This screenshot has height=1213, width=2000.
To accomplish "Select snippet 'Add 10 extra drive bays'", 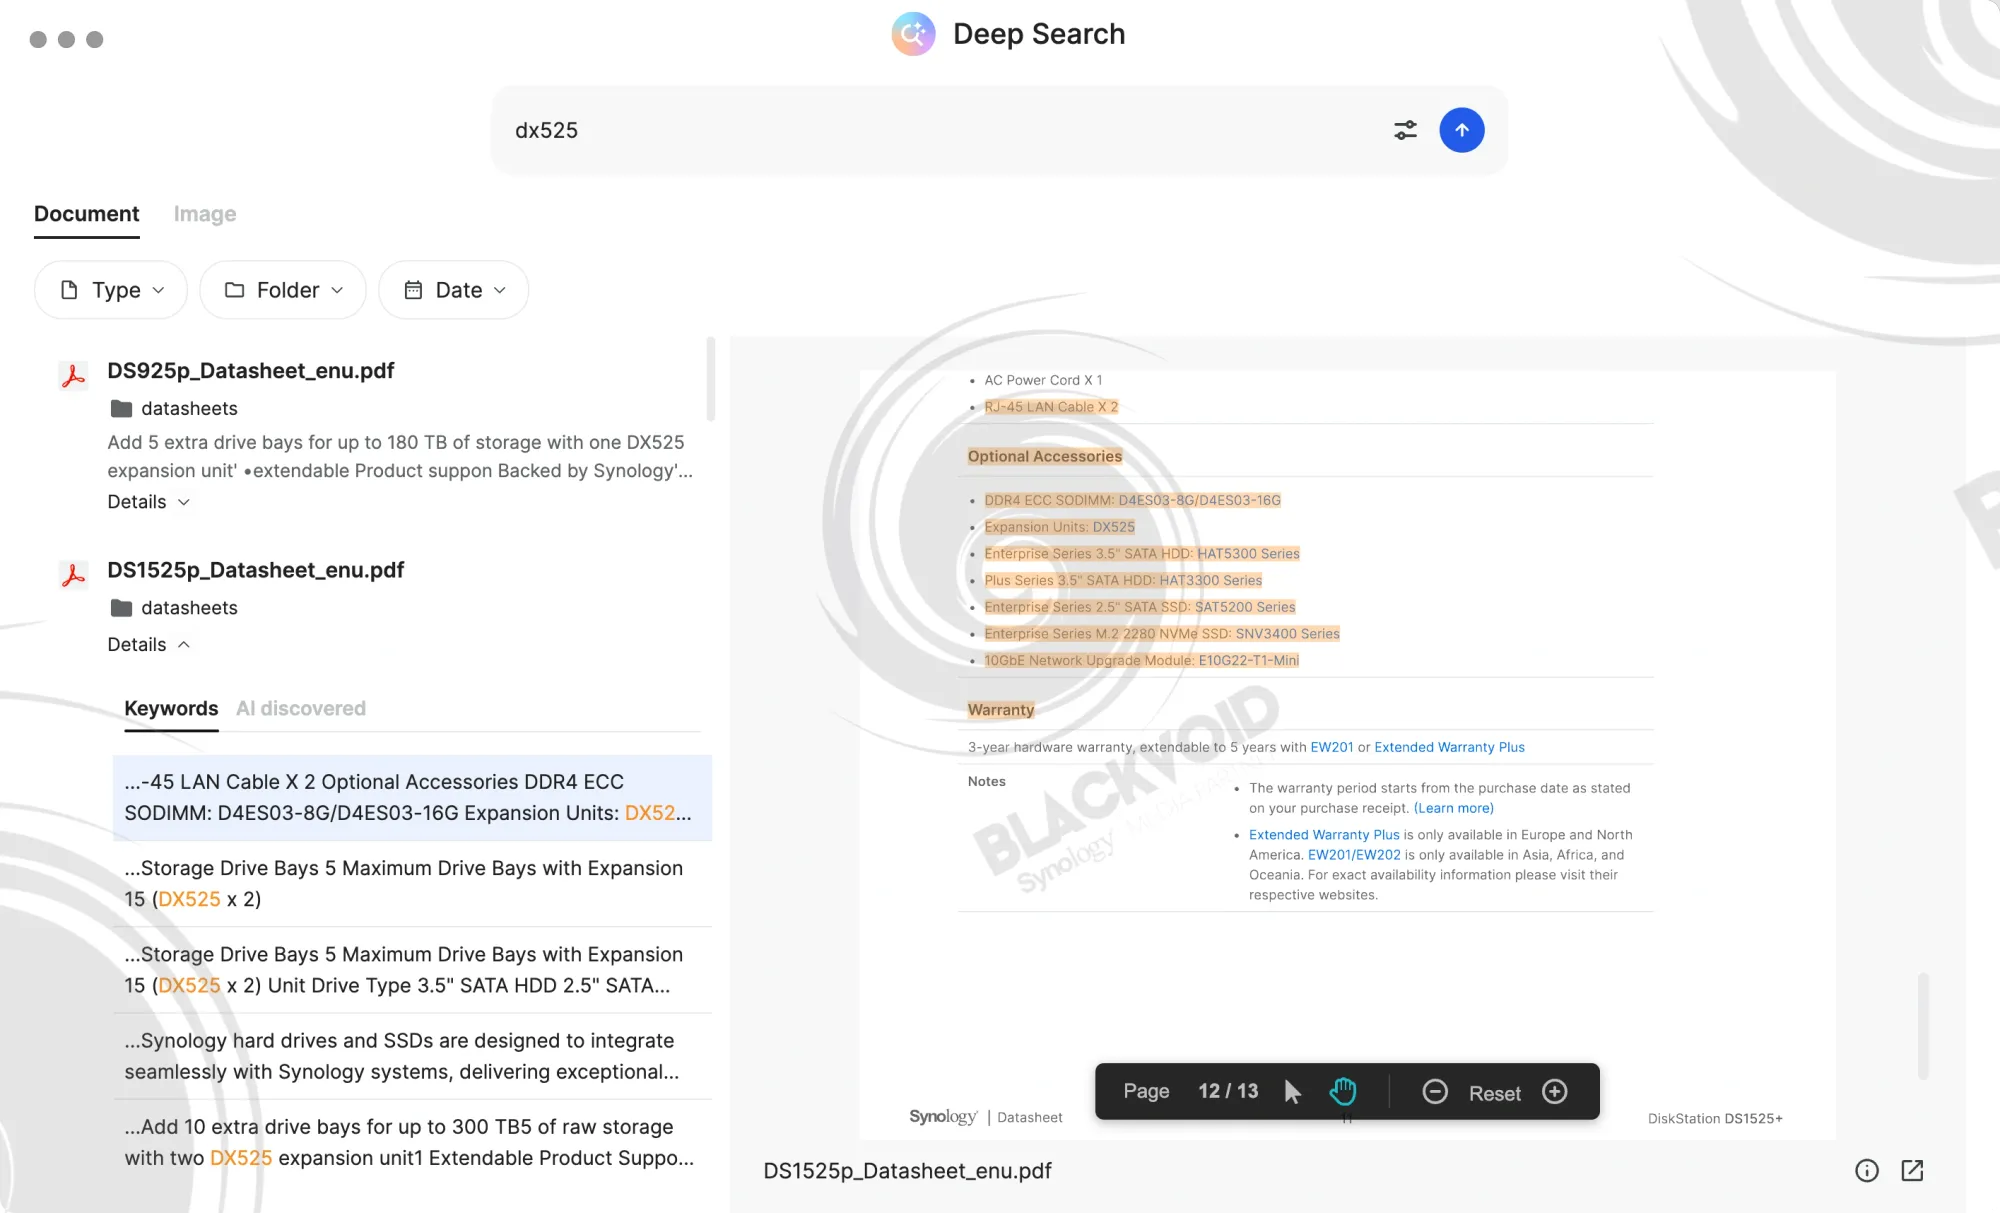I will (412, 1142).
